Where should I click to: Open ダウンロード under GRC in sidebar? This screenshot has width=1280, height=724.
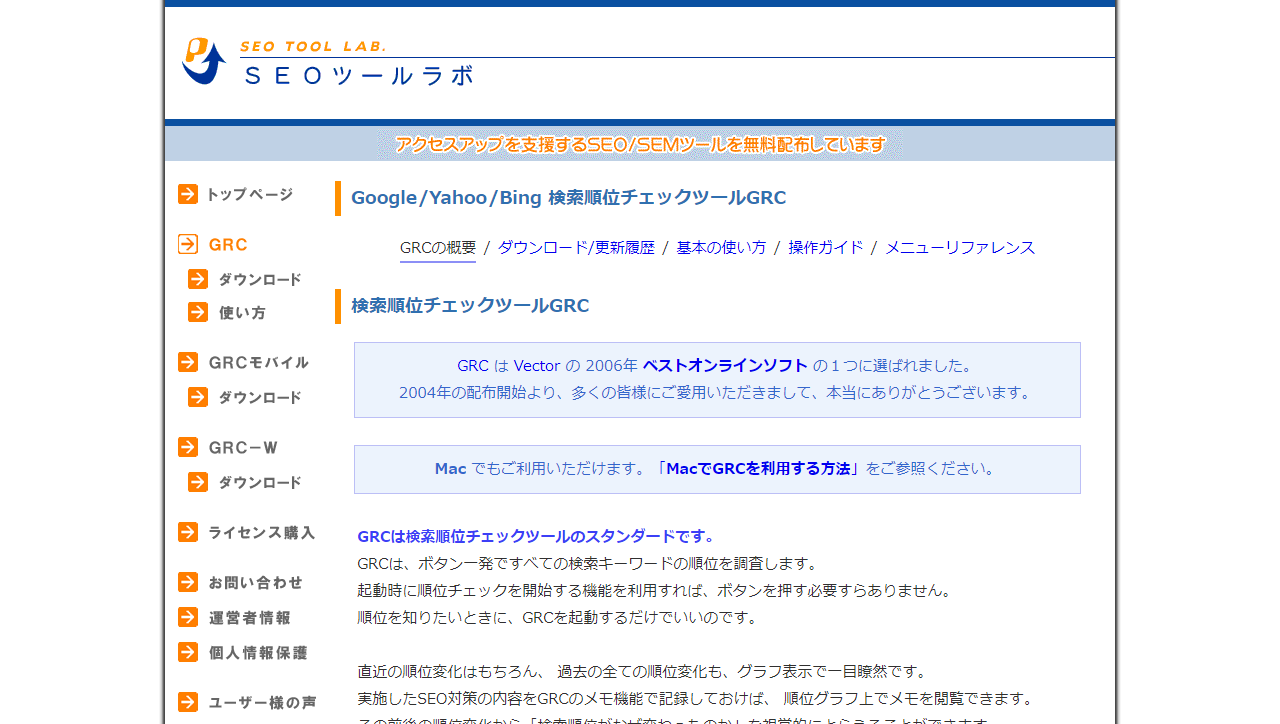(x=260, y=280)
